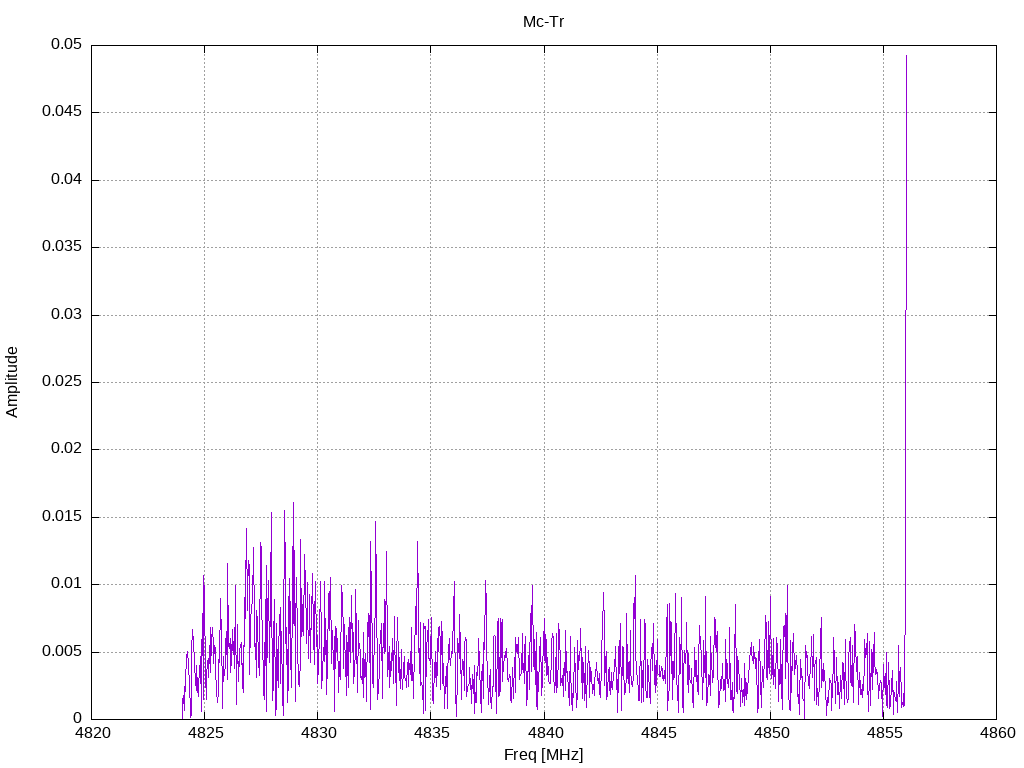The width and height of the screenshot is (1024, 768).
Task: Click the 0.025 y-axis tick label
Action: tap(62, 381)
